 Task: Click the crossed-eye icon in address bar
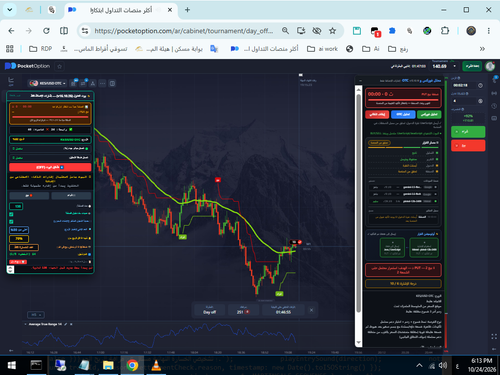tap(317, 31)
